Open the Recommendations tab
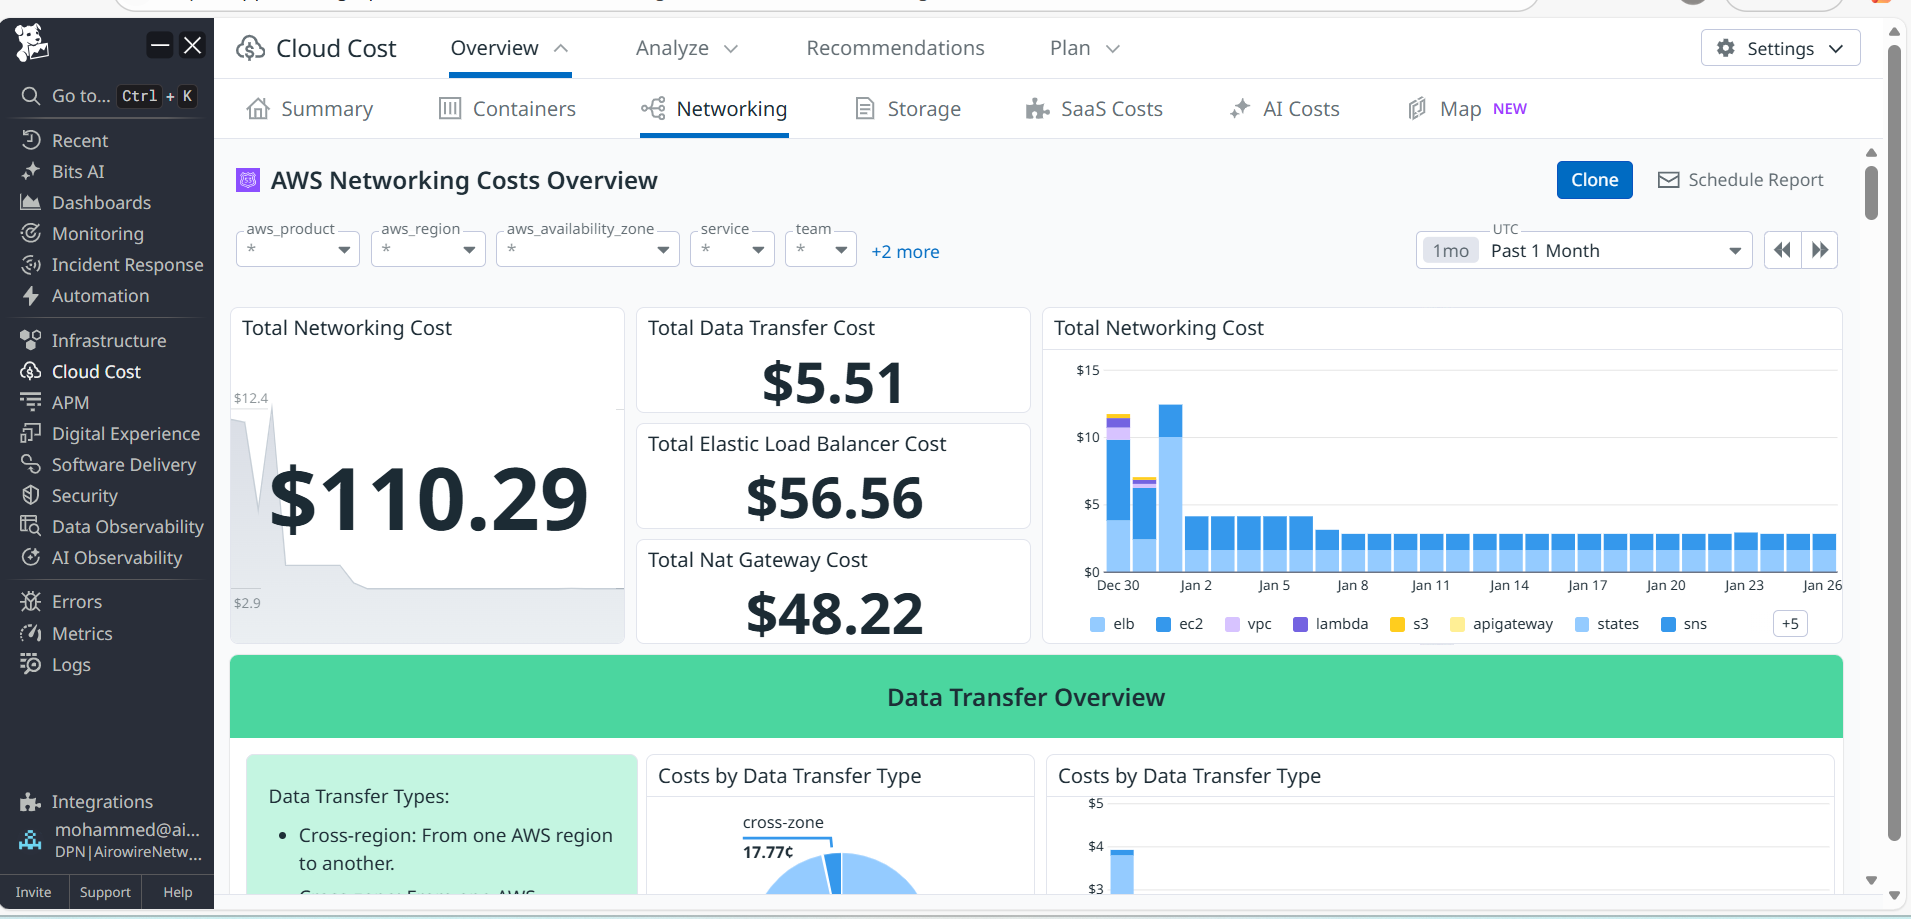This screenshot has width=1911, height=919. 895,48
